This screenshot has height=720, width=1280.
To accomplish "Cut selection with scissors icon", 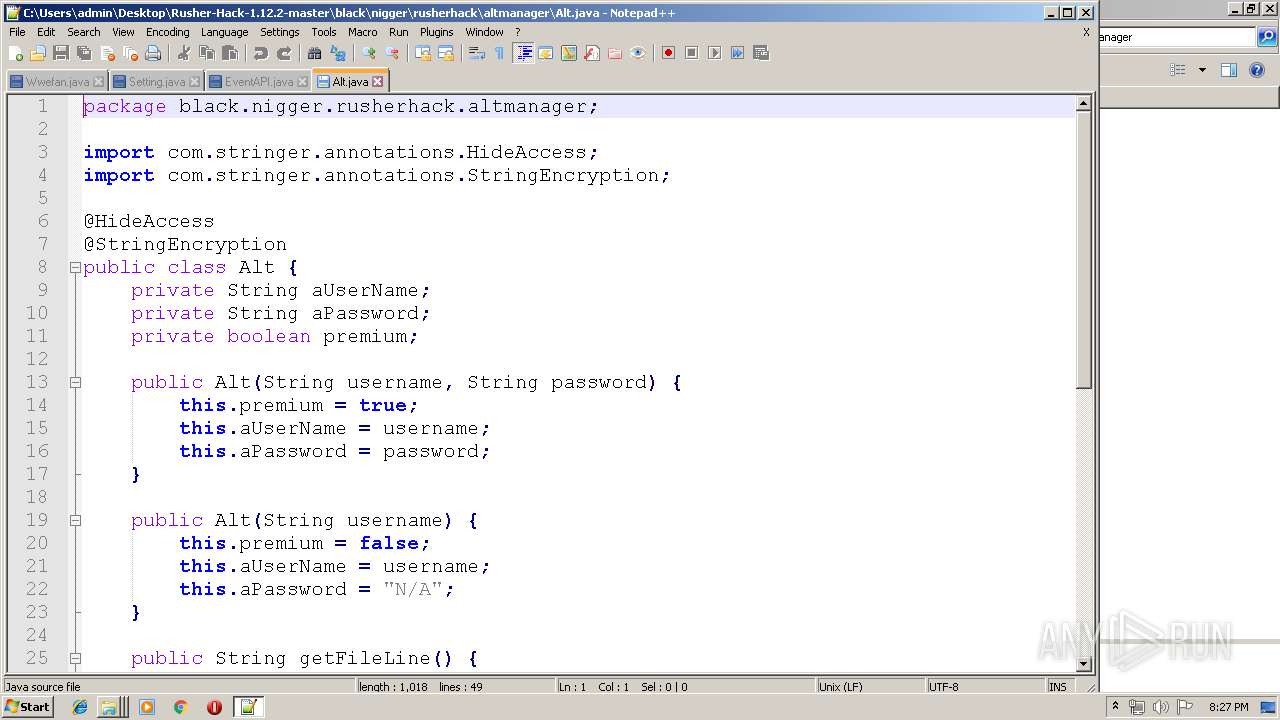I will coord(183,53).
